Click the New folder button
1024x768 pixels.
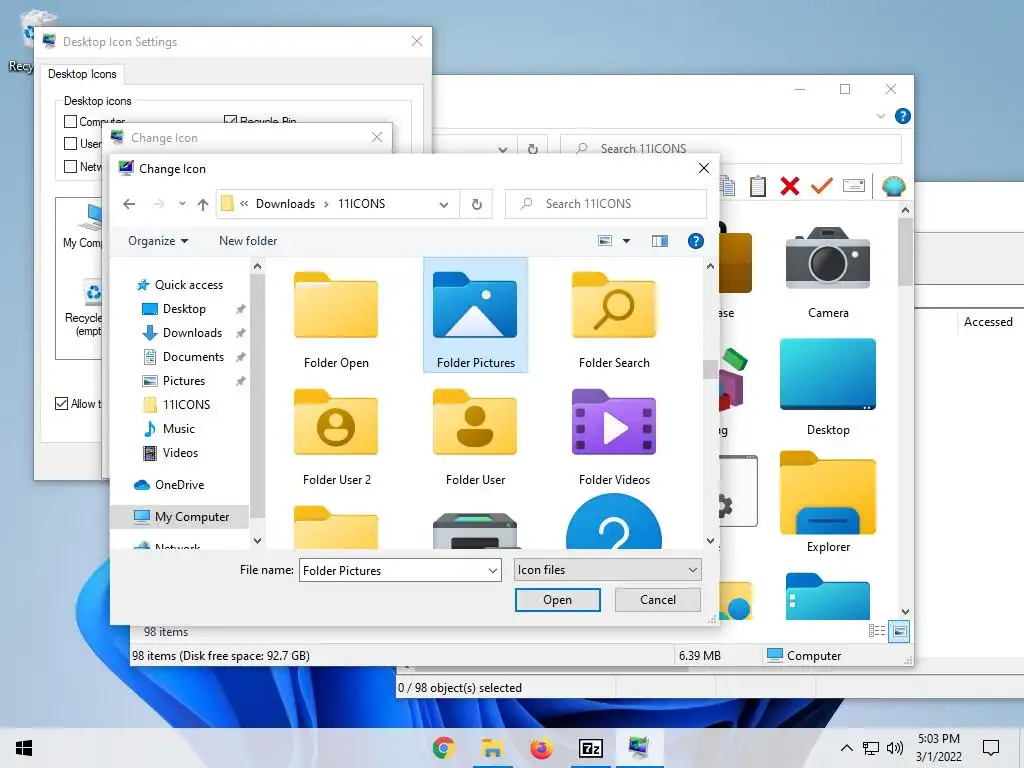pyautogui.click(x=248, y=241)
